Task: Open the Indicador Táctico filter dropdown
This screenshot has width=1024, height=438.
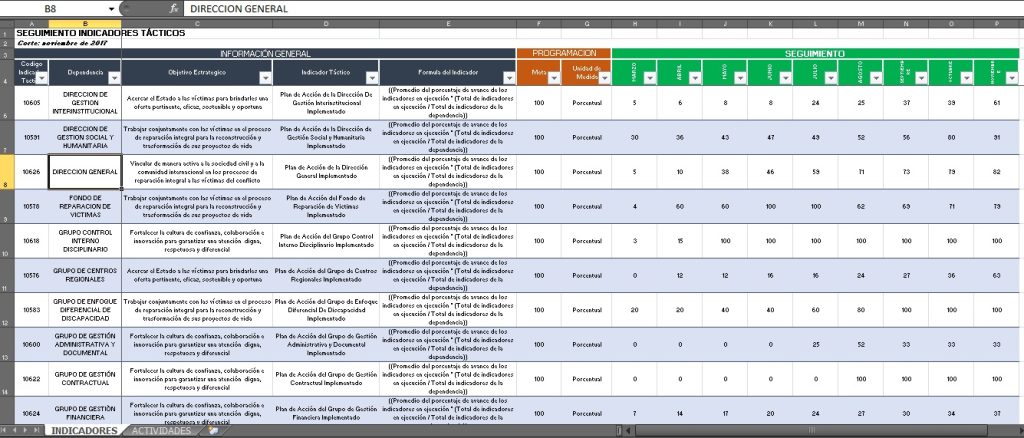Action: 372,78
